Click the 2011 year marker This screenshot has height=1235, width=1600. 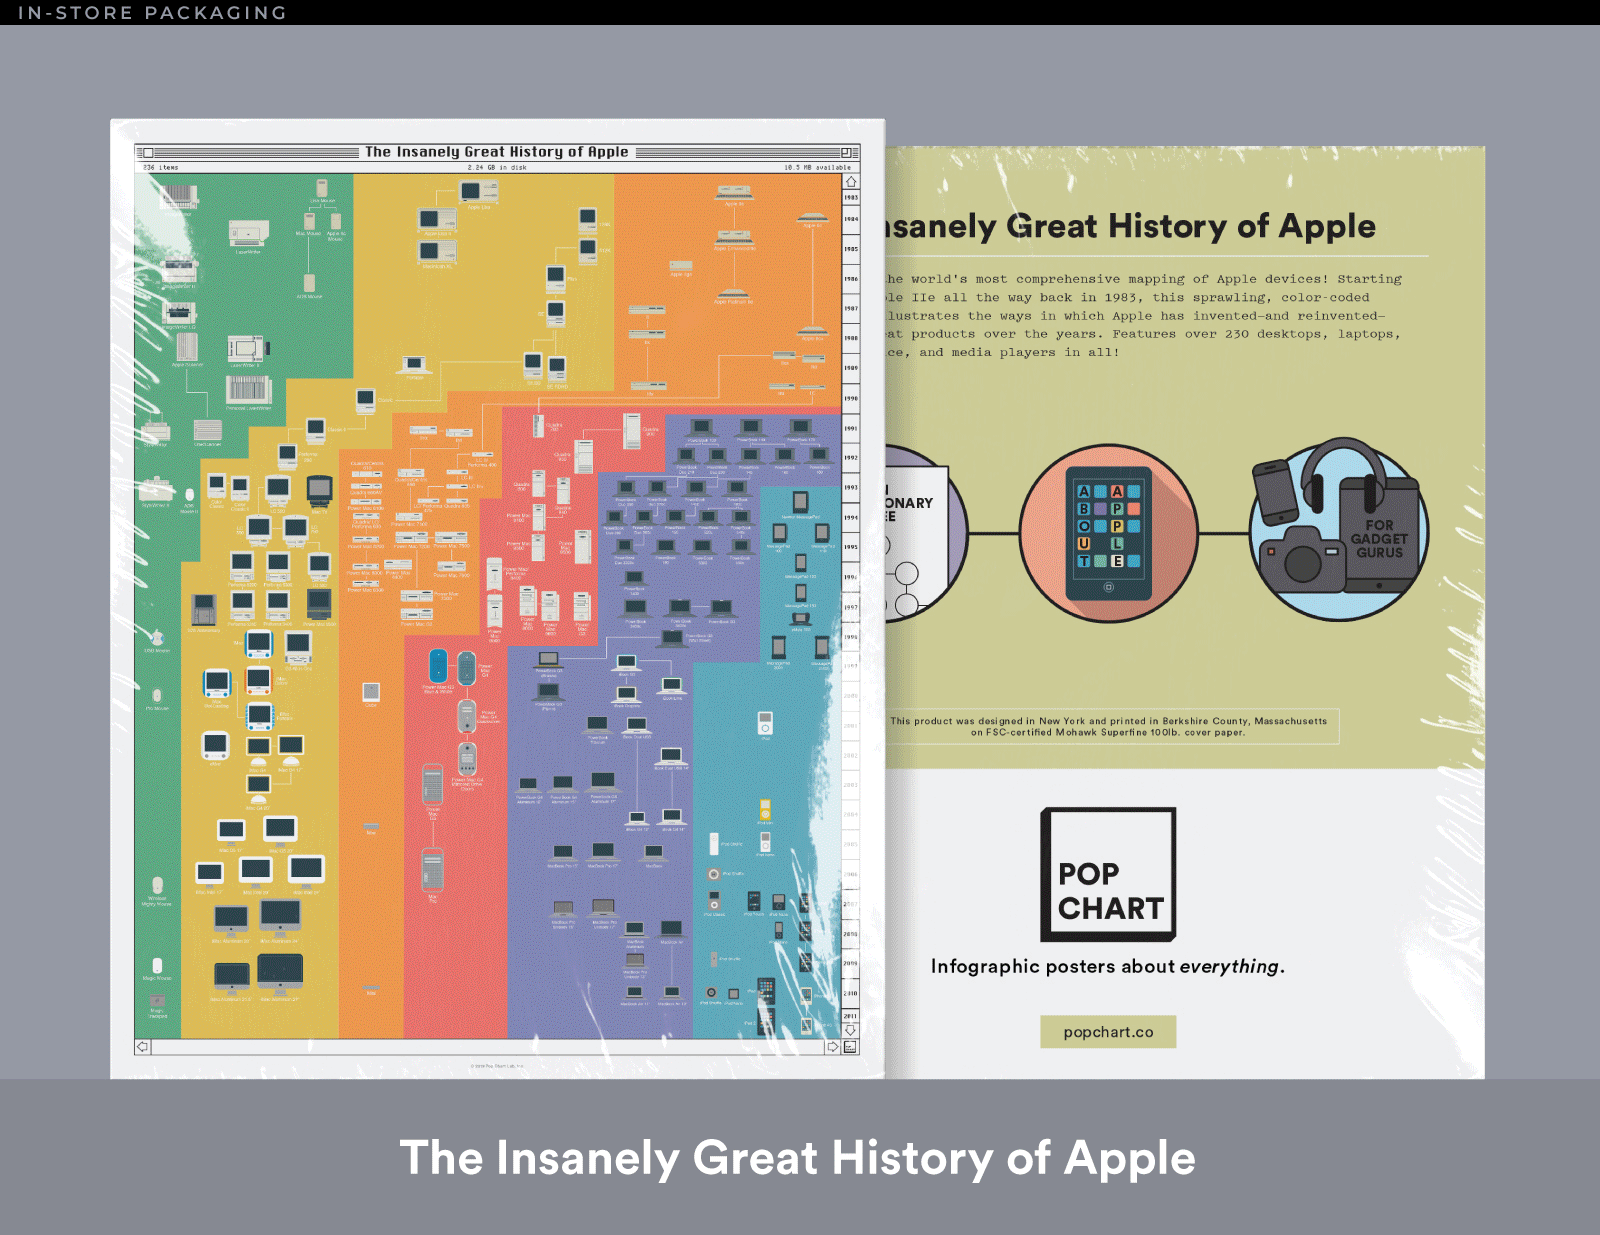point(851,1015)
